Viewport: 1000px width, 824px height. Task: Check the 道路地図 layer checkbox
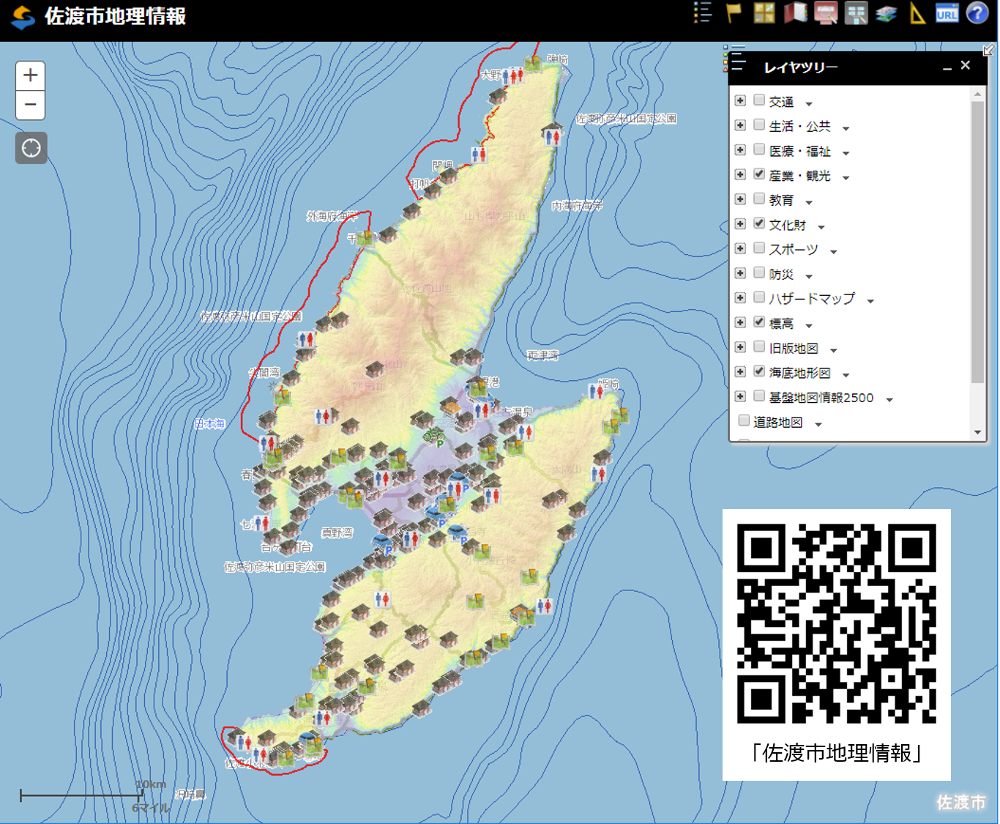(742, 422)
